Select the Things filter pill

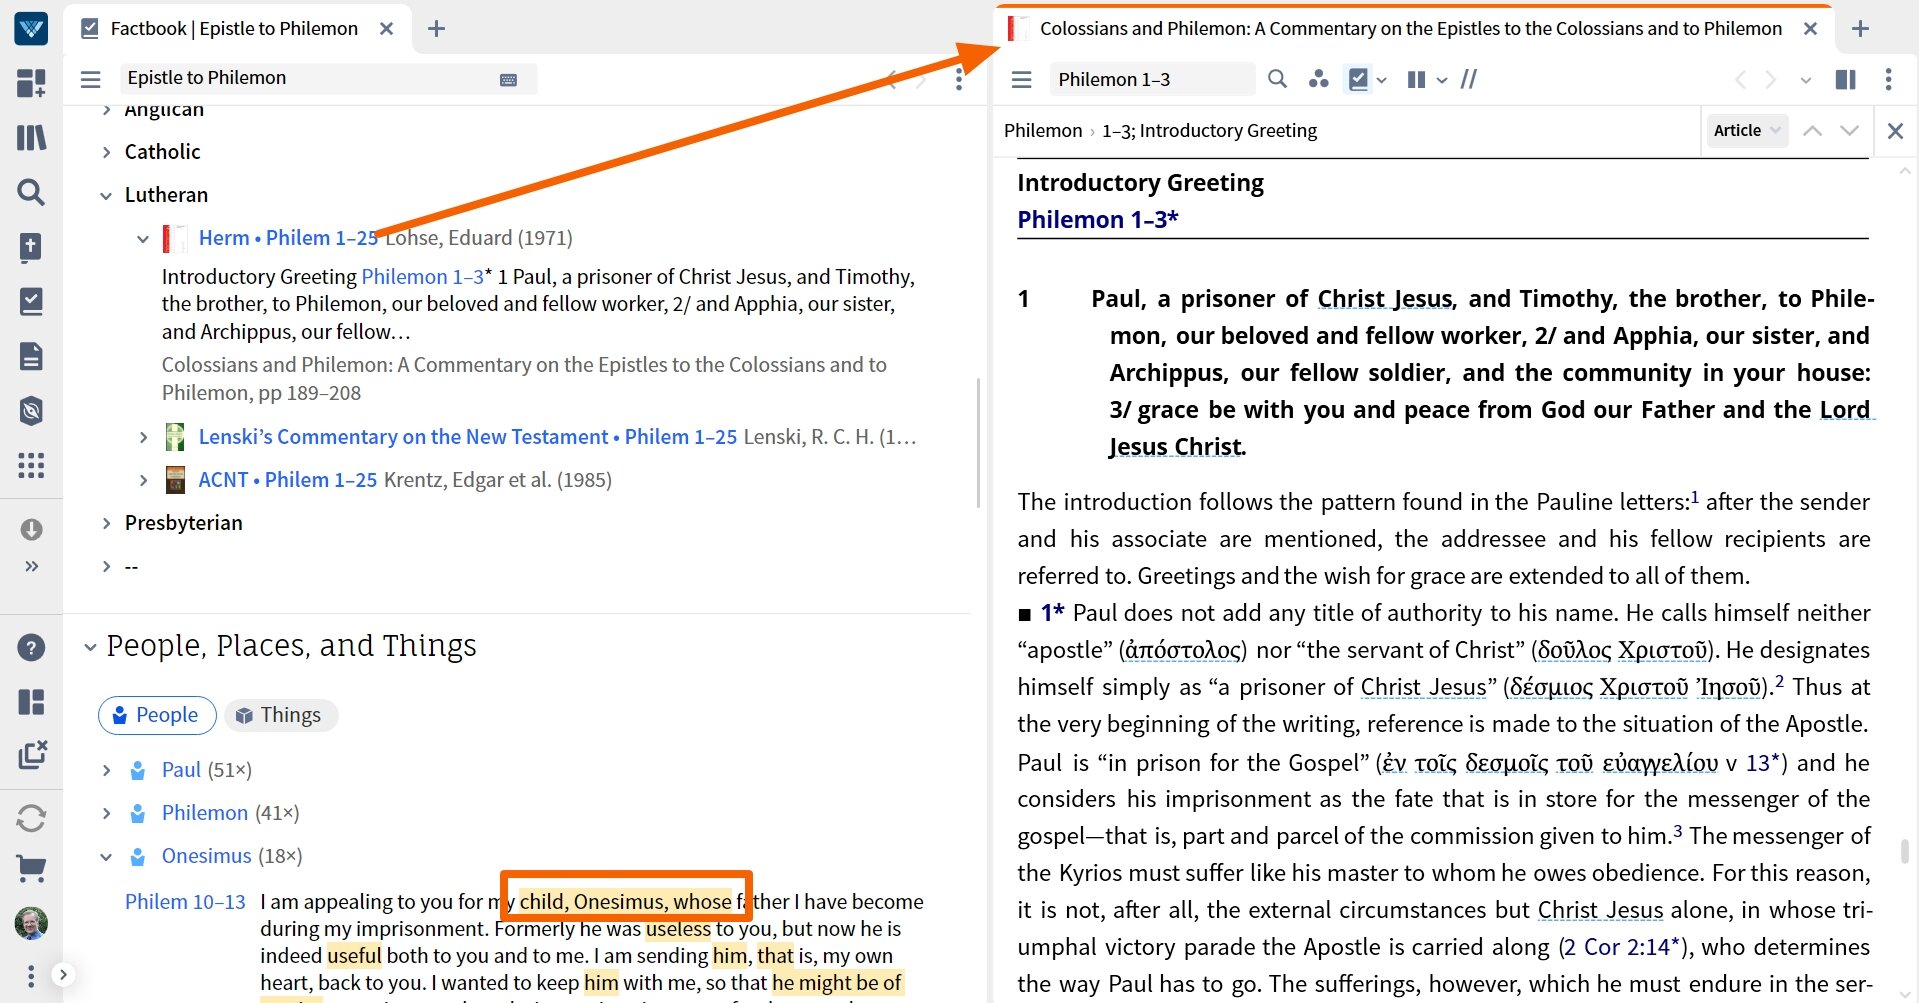(281, 715)
